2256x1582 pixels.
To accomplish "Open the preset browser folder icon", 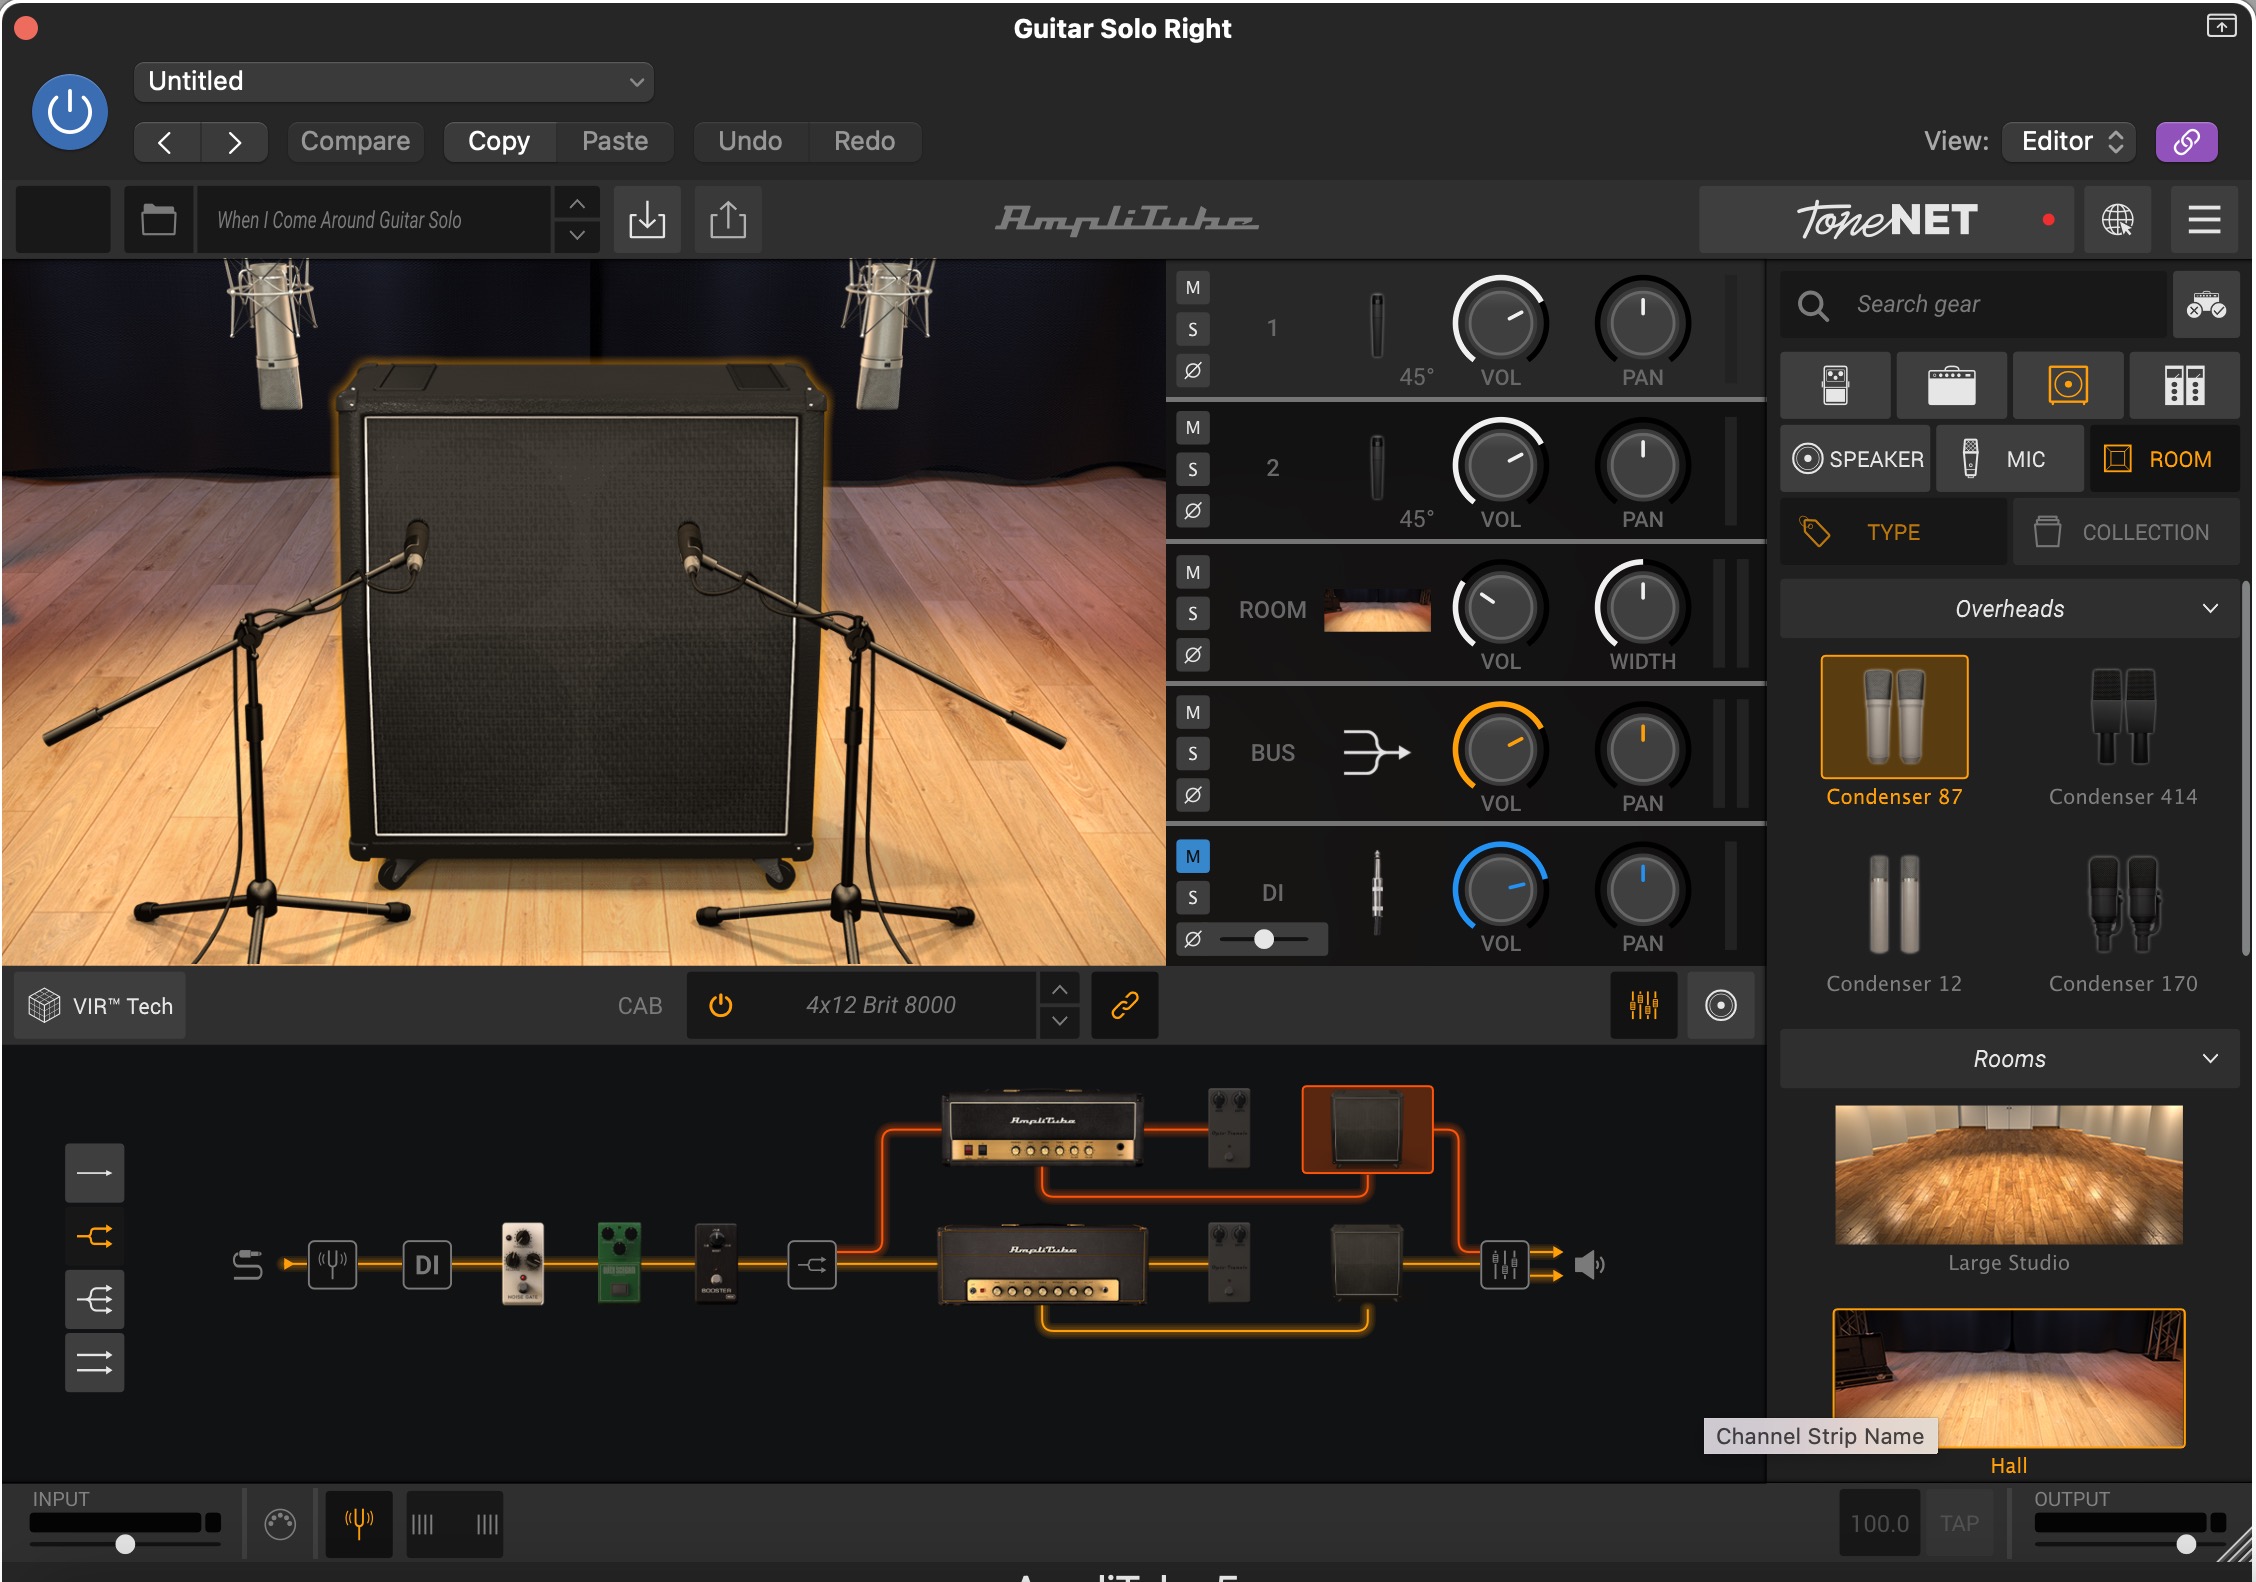I will coord(158,219).
